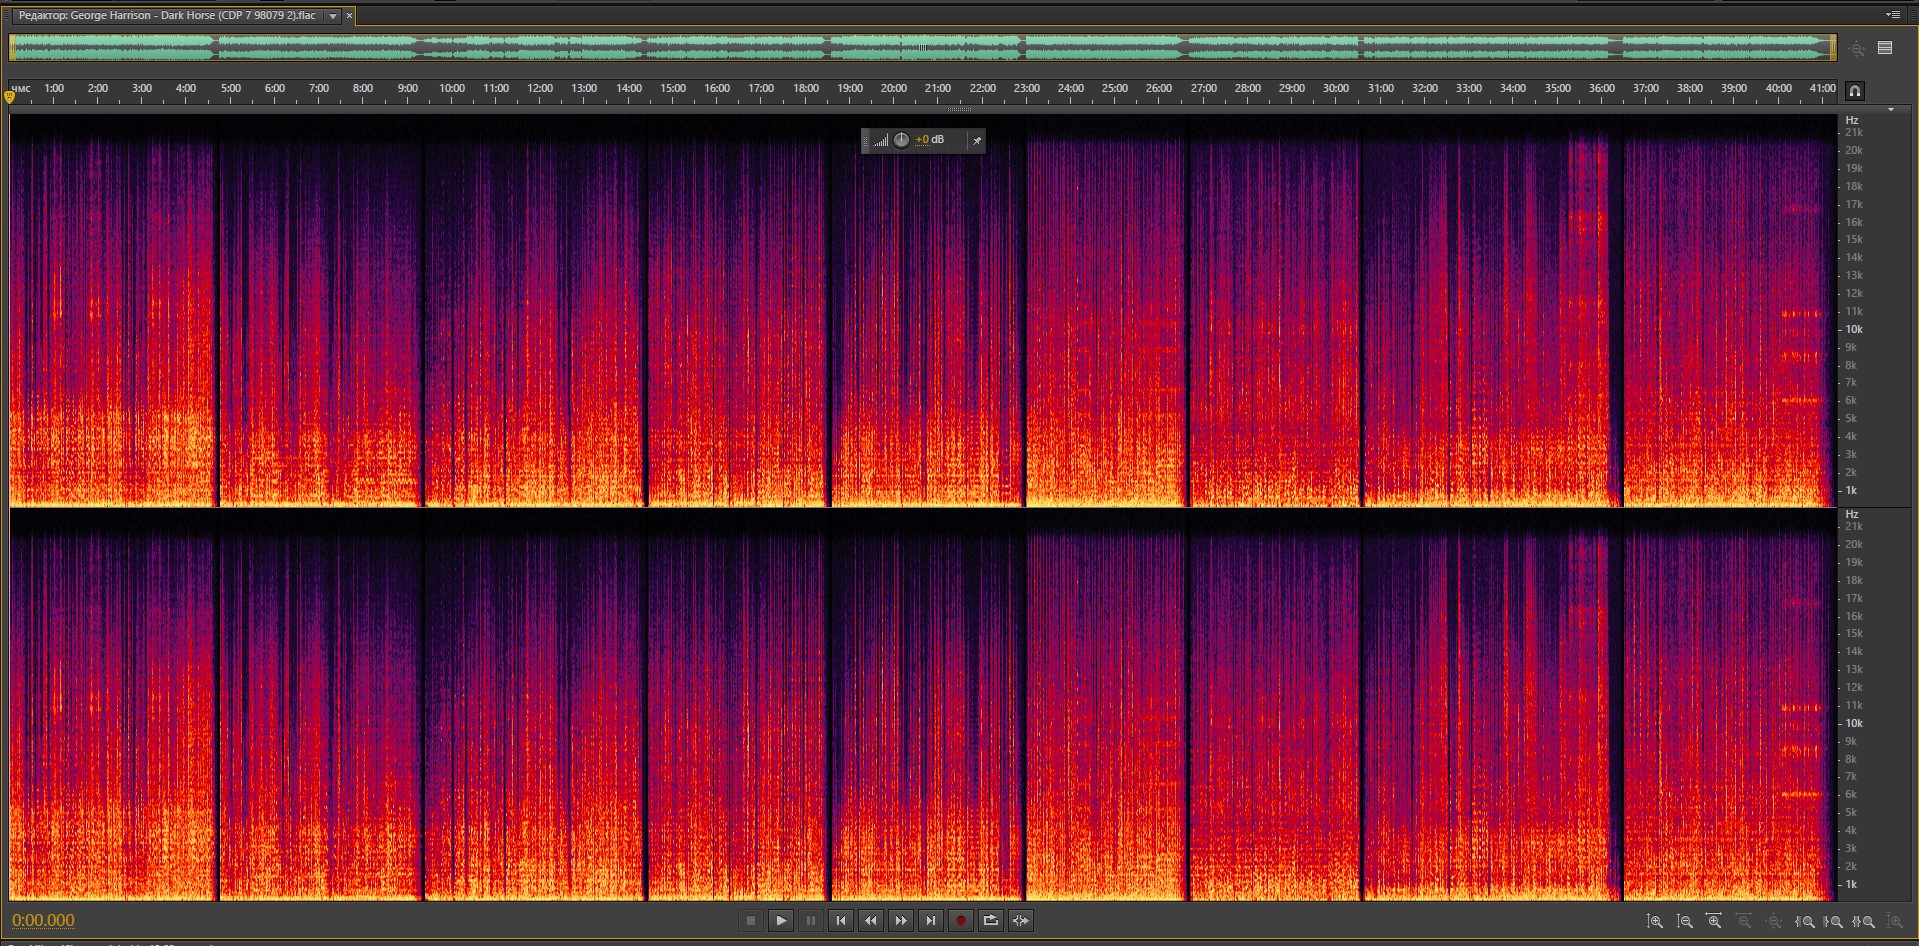Zoom out amplitude vertically
Viewport: 1919px width, 946px height.
(1684, 921)
